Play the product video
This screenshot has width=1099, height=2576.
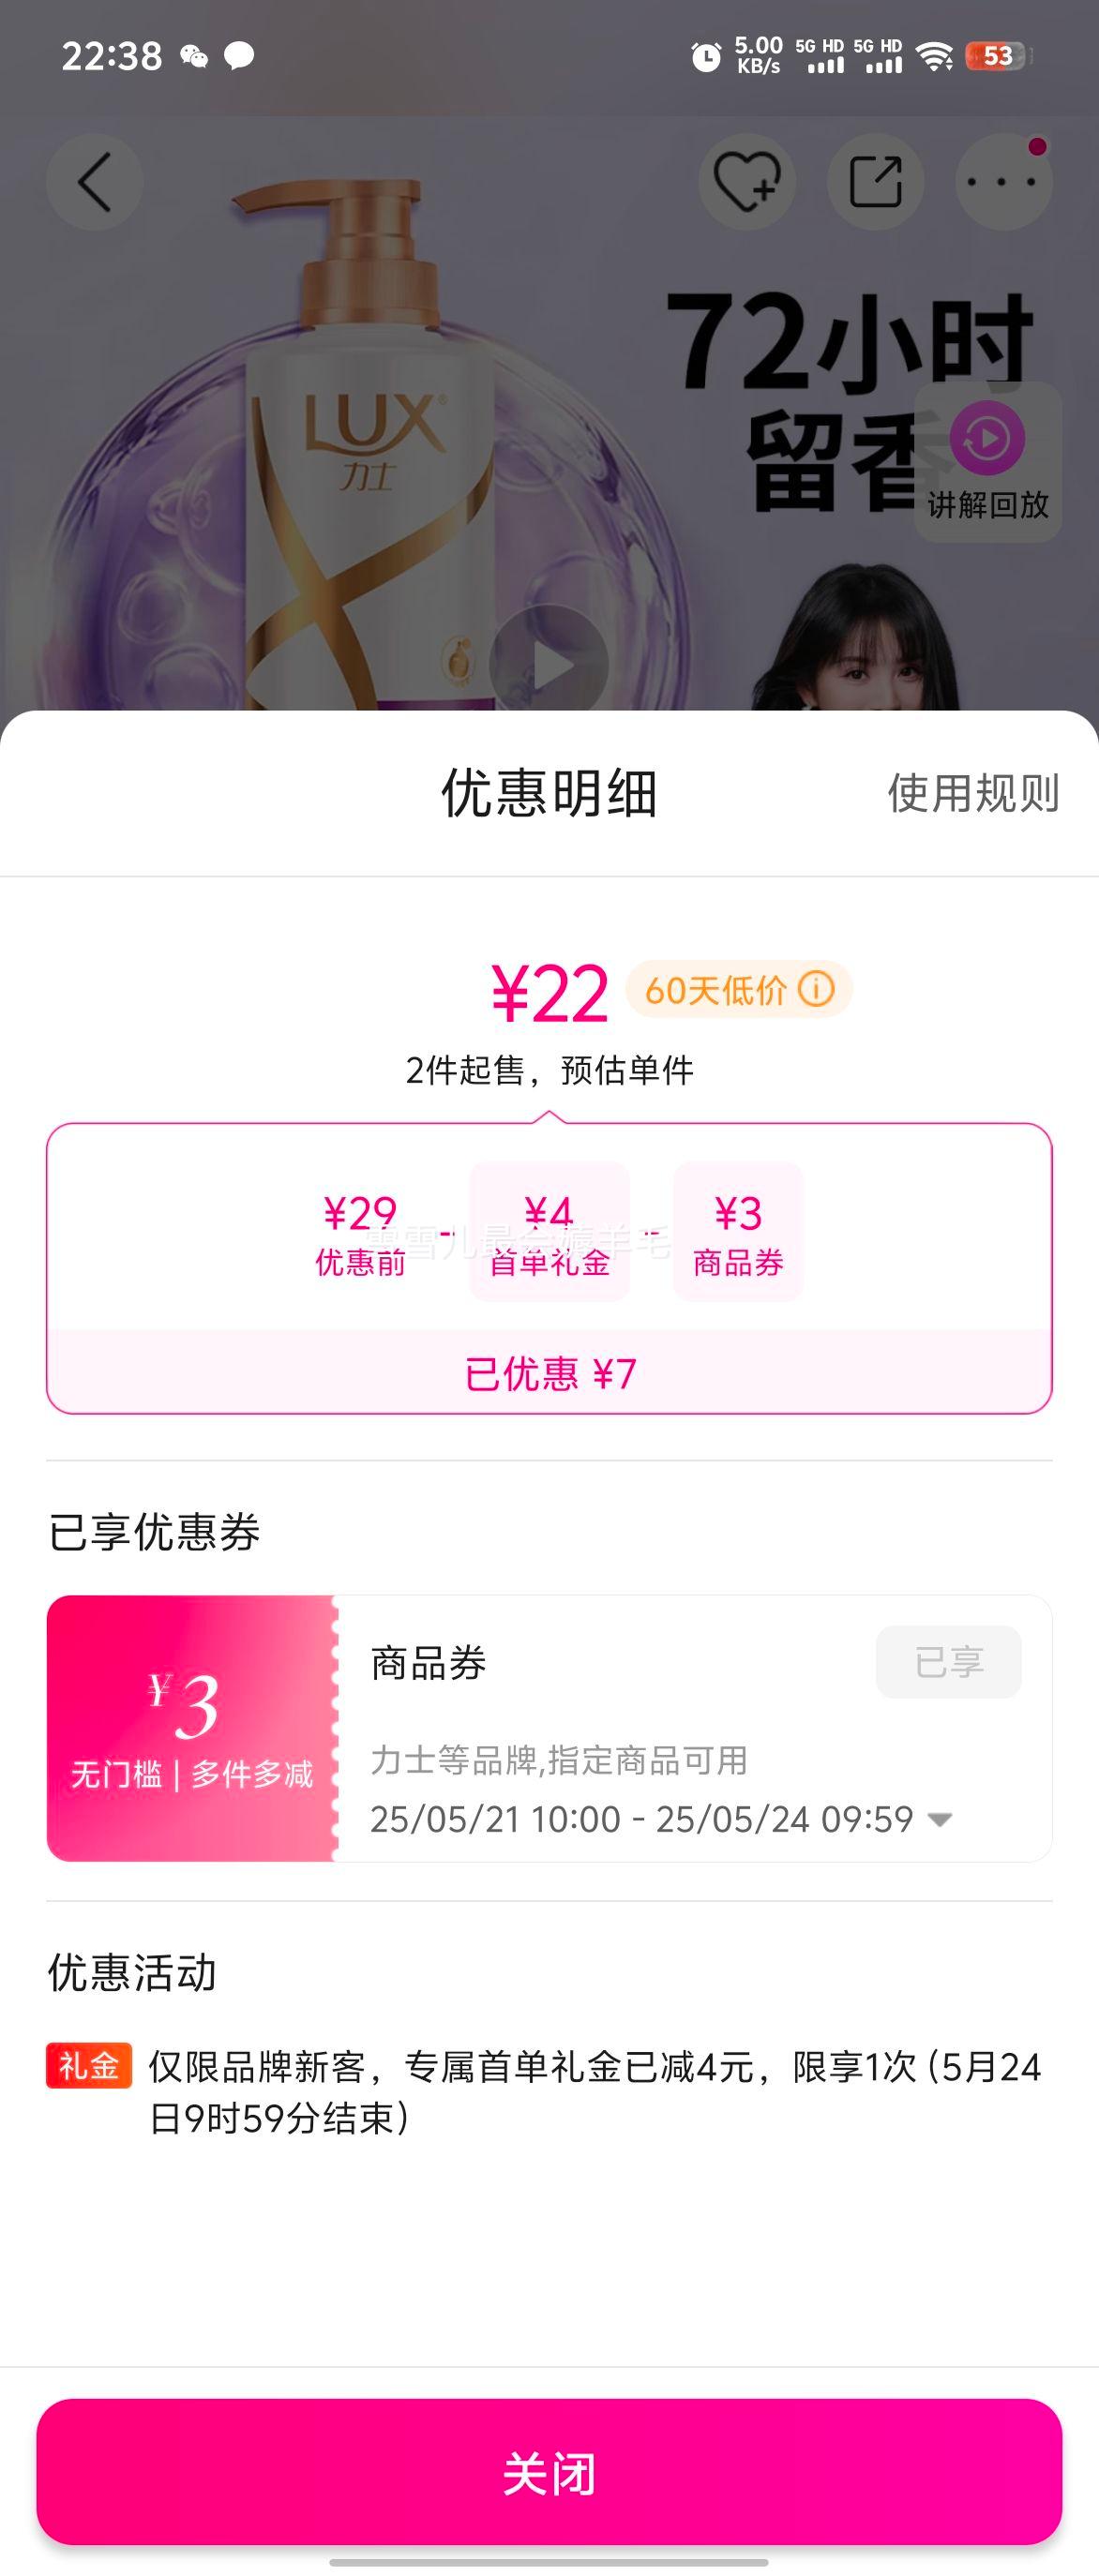(549, 663)
